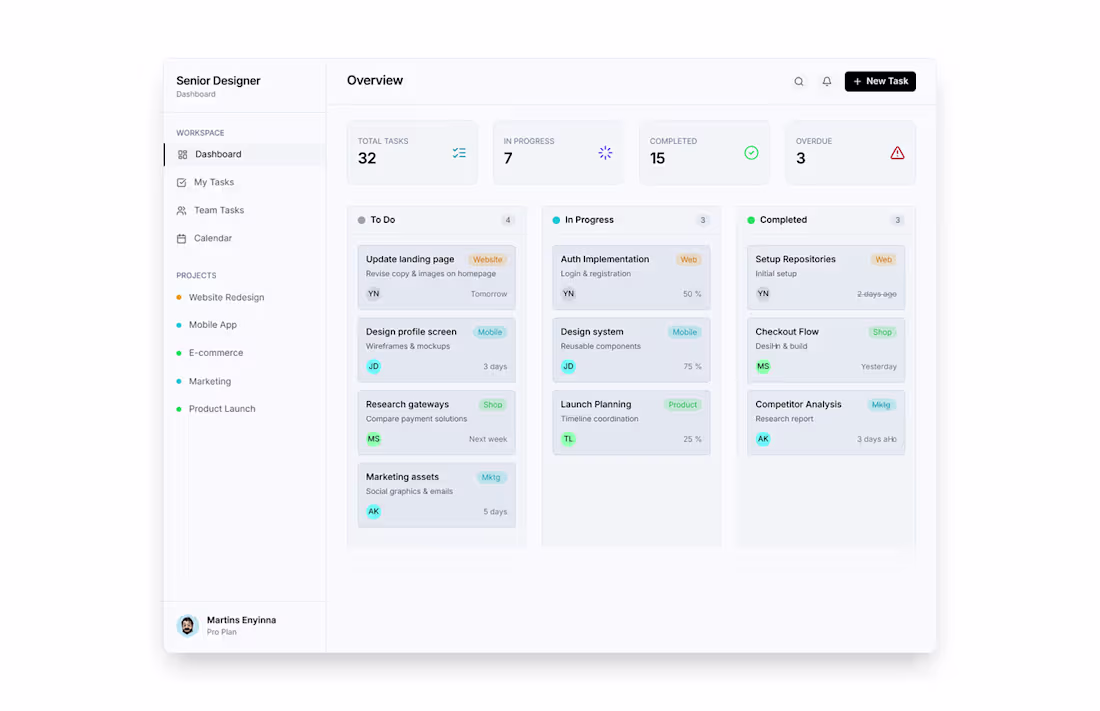This screenshot has width=1100, height=711.
Task: Collapse the Workspace section header
Action: pyautogui.click(x=200, y=132)
